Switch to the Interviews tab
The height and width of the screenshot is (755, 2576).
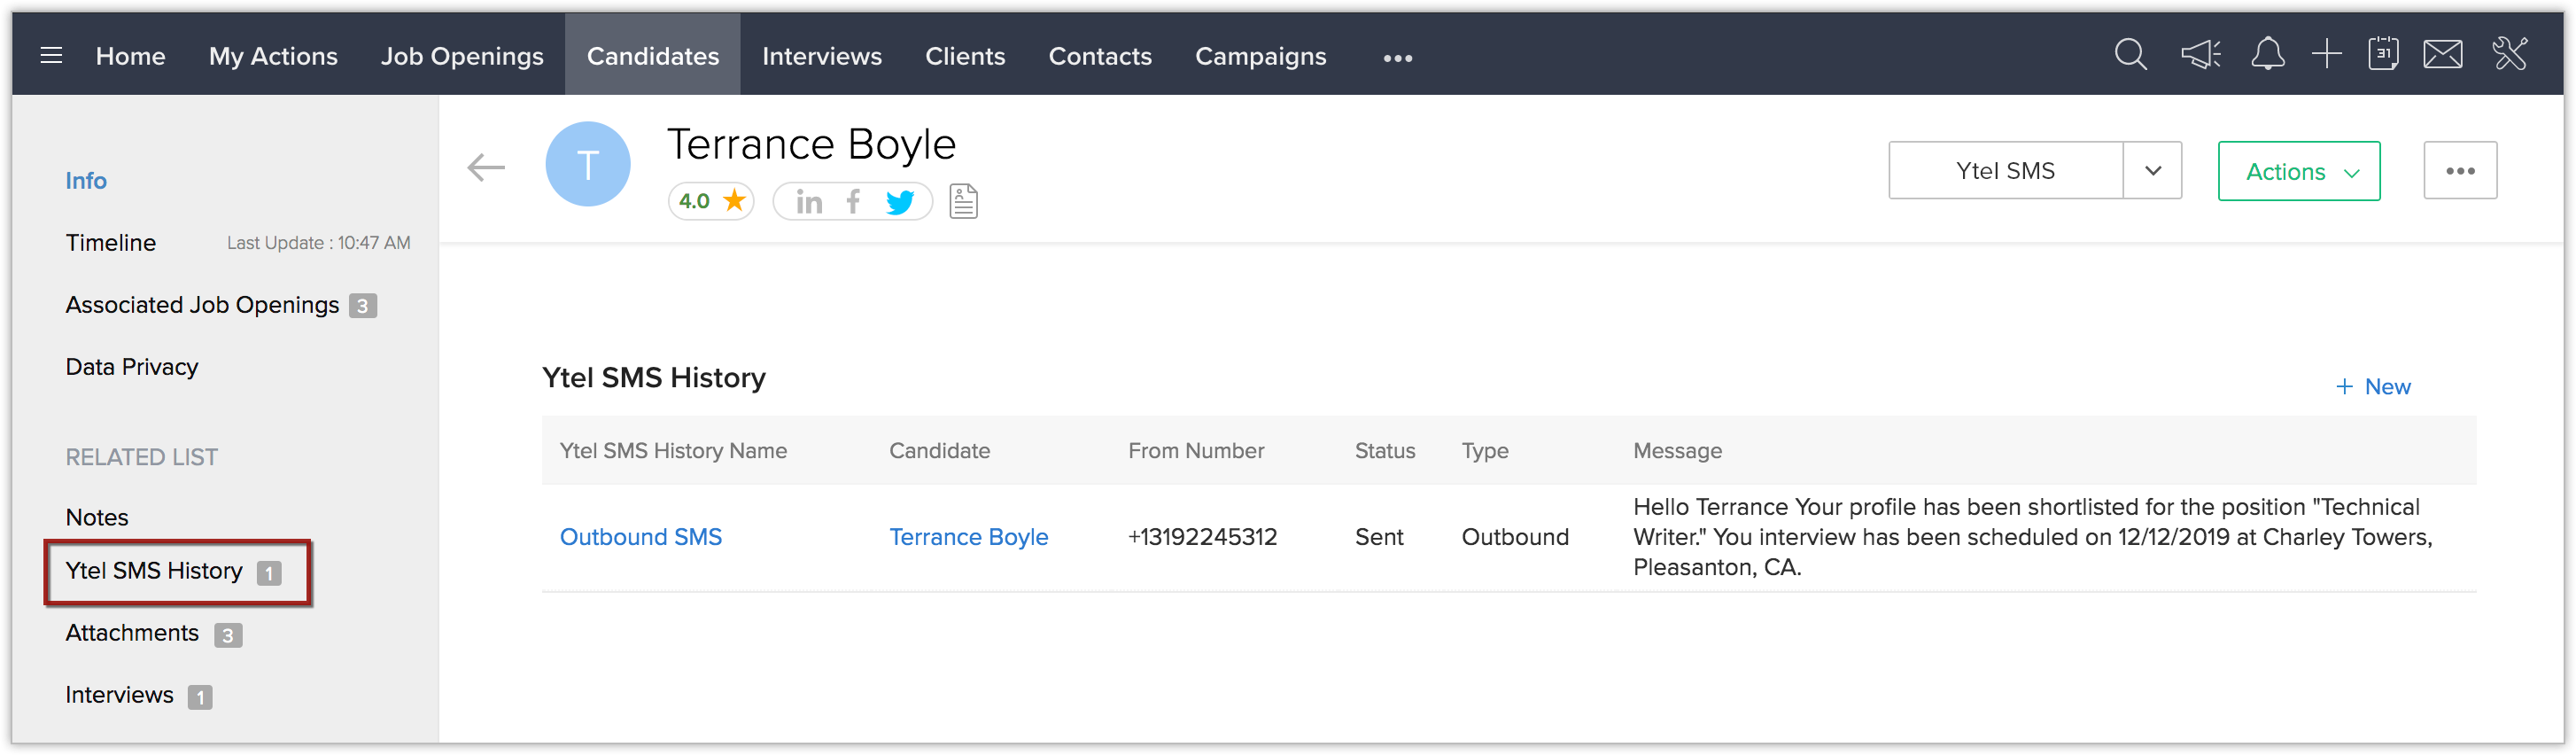click(x=821, y=56)
